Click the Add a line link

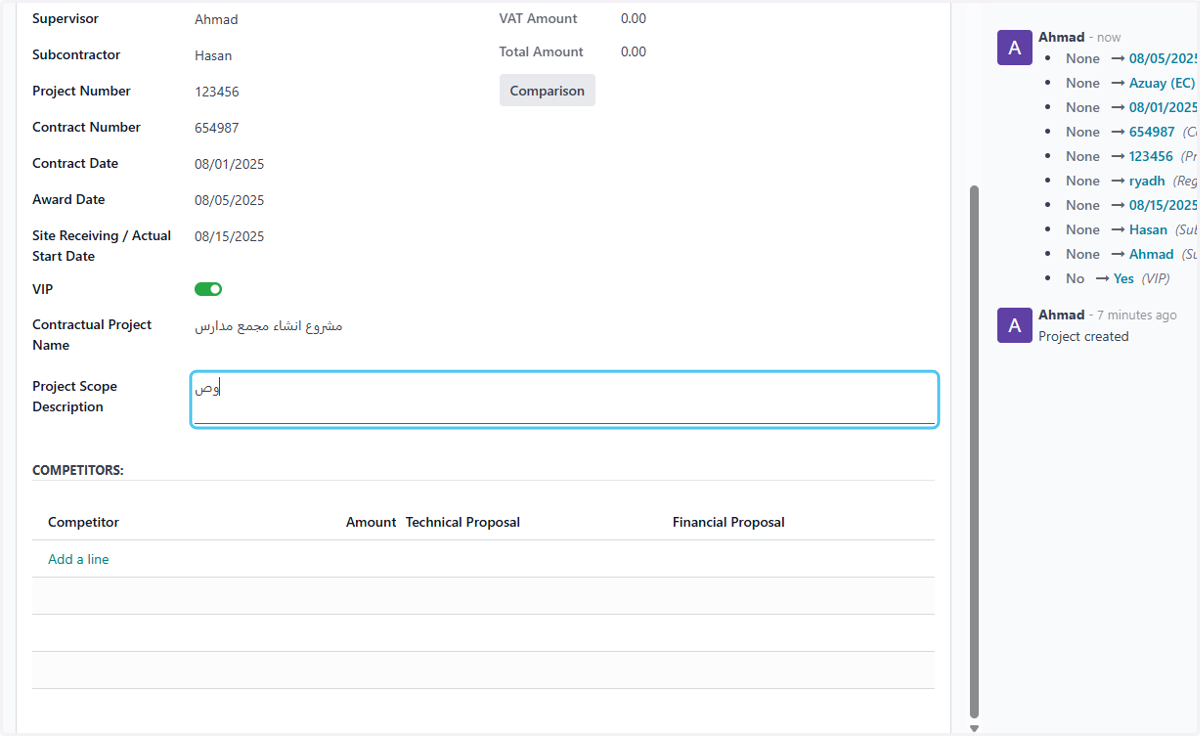click(78, 559)
